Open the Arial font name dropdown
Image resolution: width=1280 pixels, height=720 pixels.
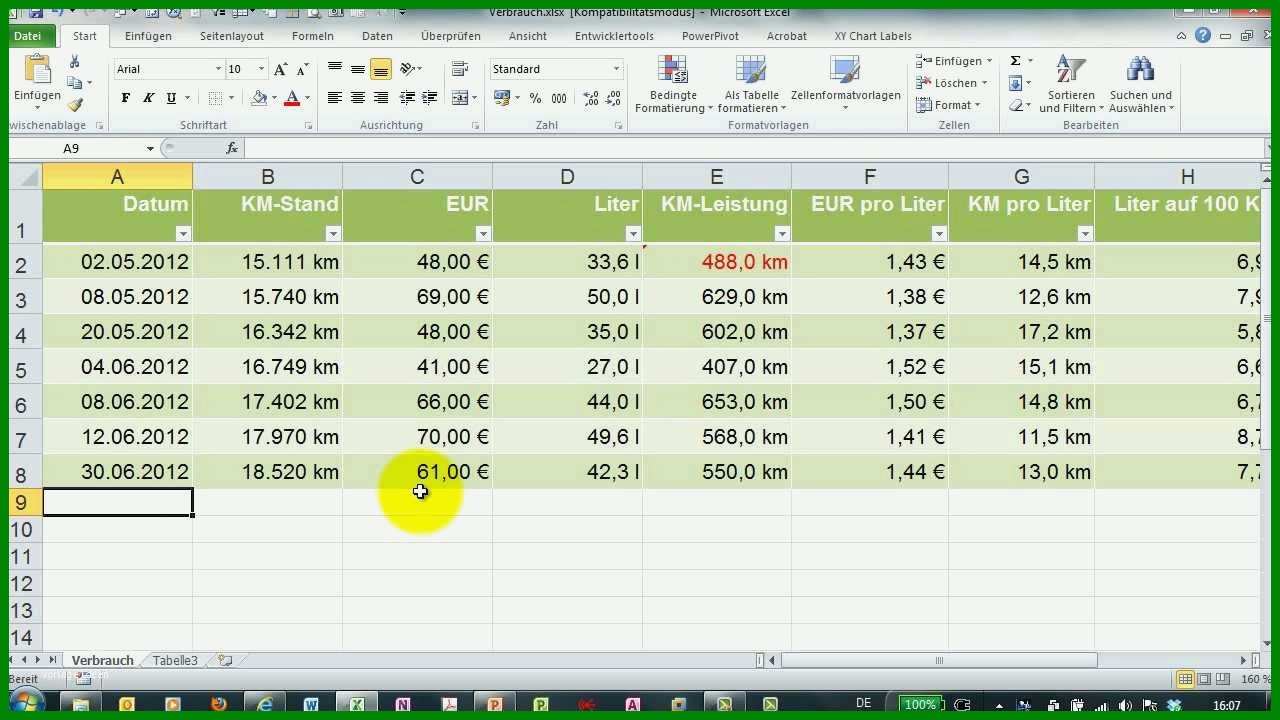[x=218, y=69]
